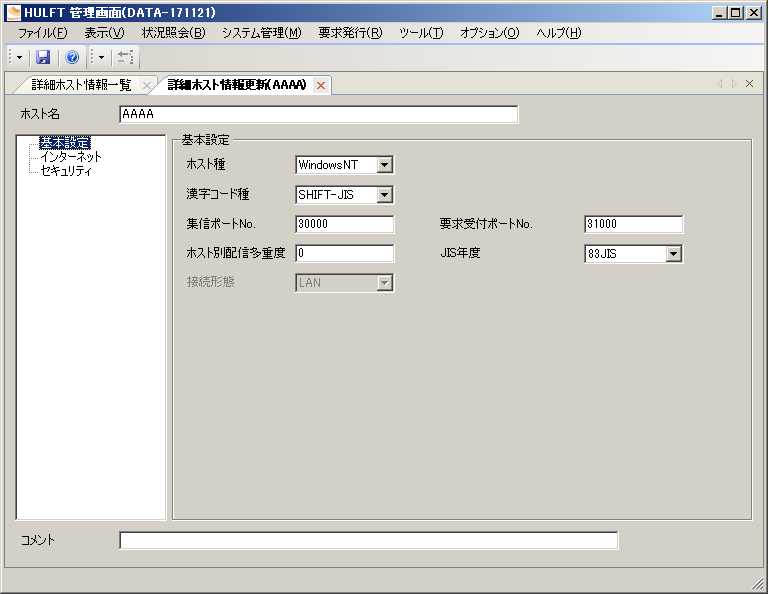Select セキュリティ in the tree
The width and height of the screenshot is (768, 594).
pos(66,171)
